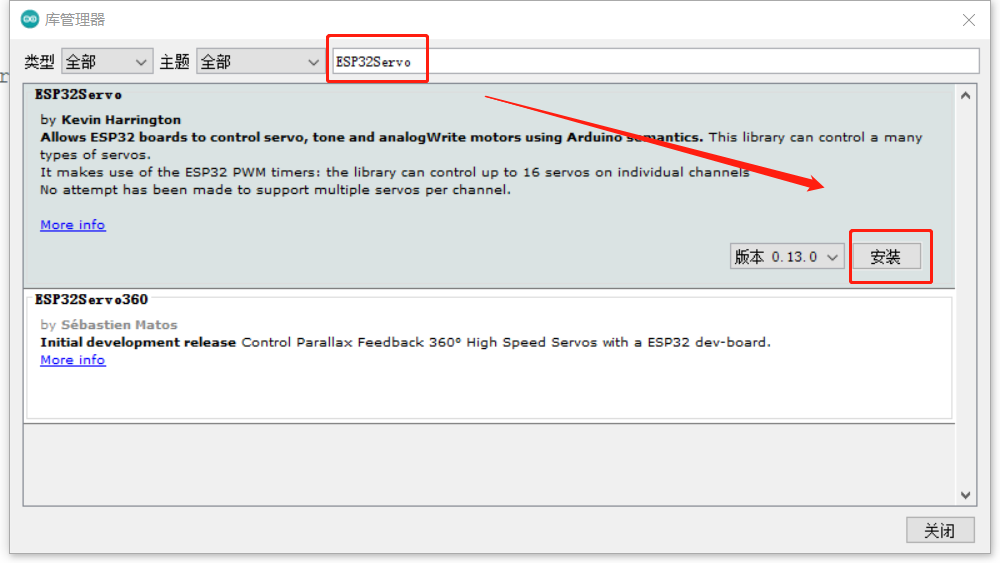Screen dimensions: 1000x563
Task: Close the library manager window with X
Action: pos(968,20)
